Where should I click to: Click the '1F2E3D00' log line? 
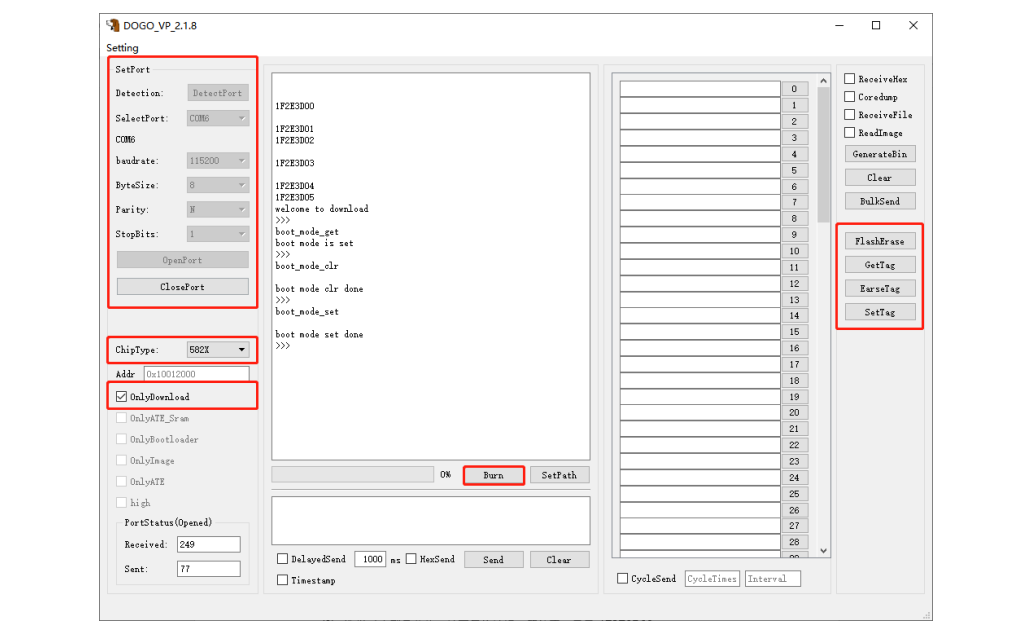(x=295, y=106)
